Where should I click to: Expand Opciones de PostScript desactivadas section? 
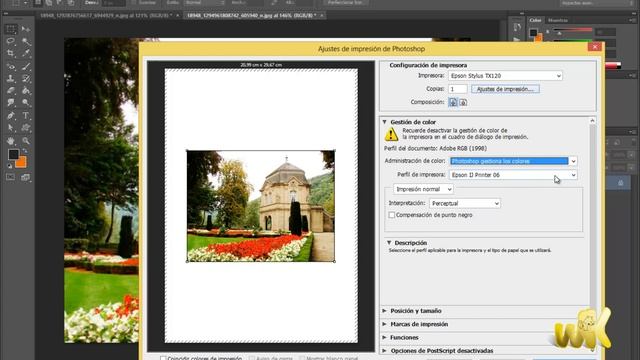point(384,351)
